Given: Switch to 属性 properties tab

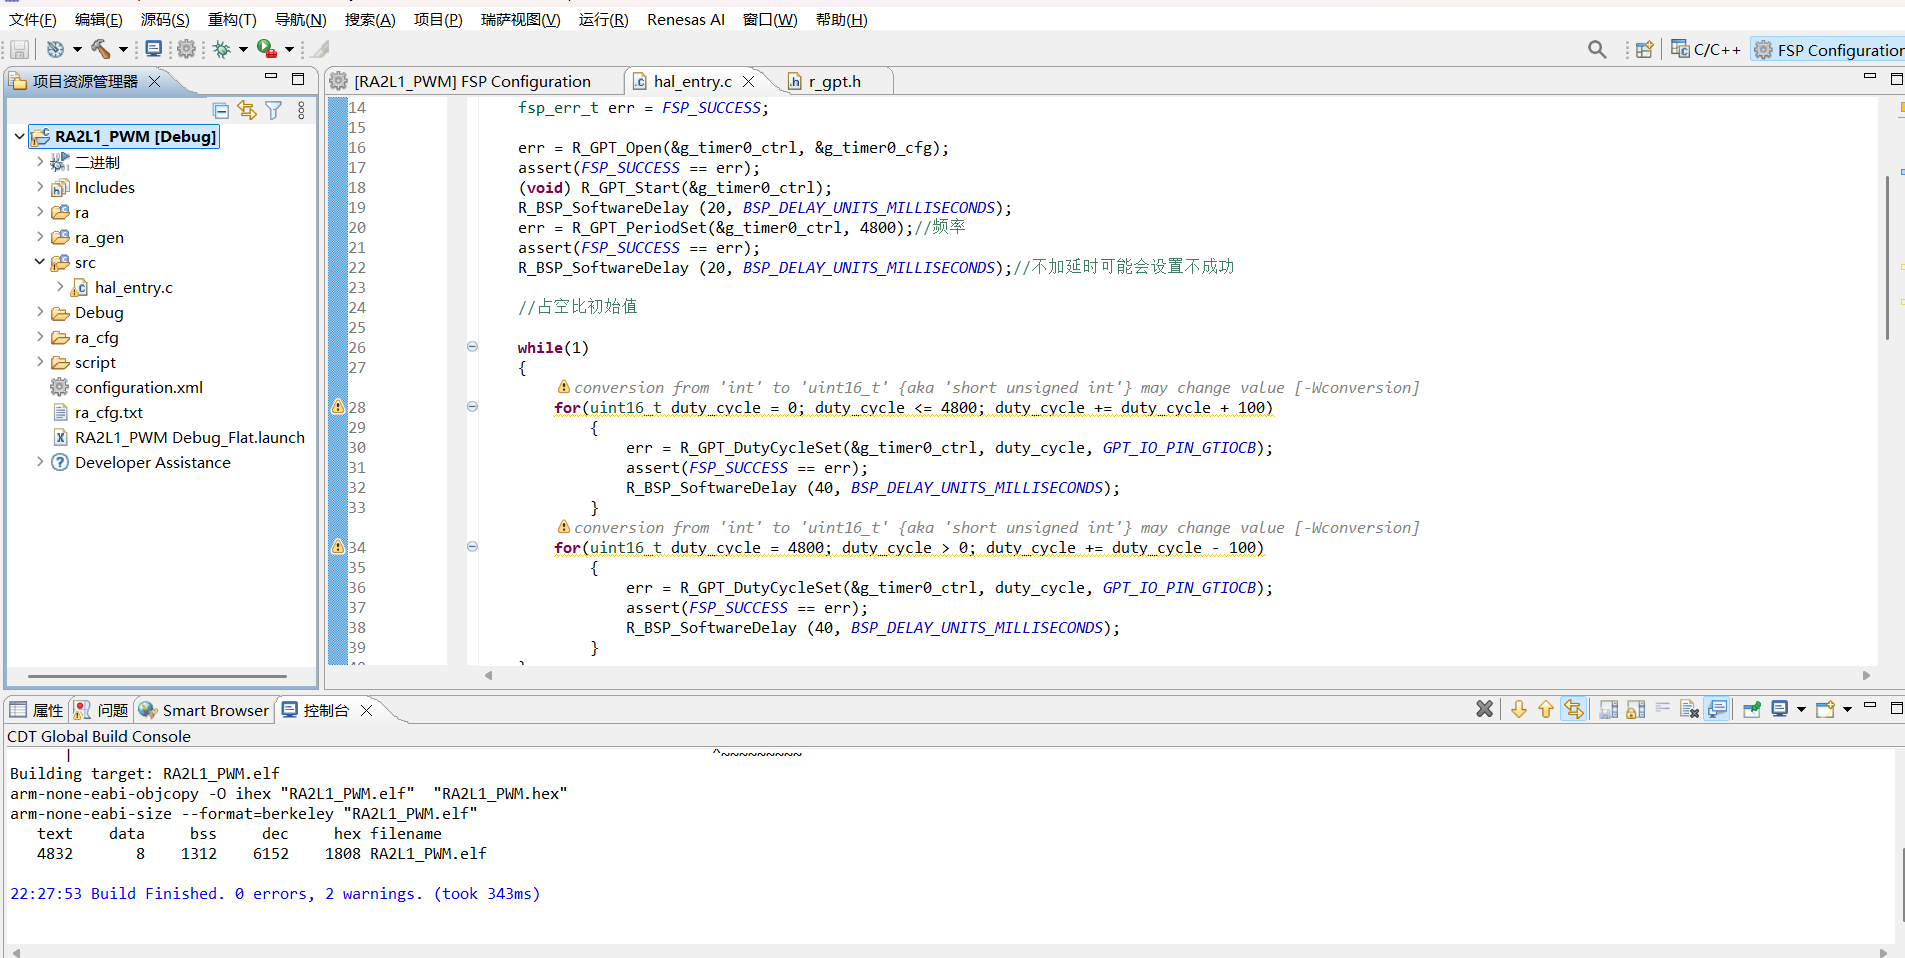Looking at the screenshot, I should click(x=36, y=710).
